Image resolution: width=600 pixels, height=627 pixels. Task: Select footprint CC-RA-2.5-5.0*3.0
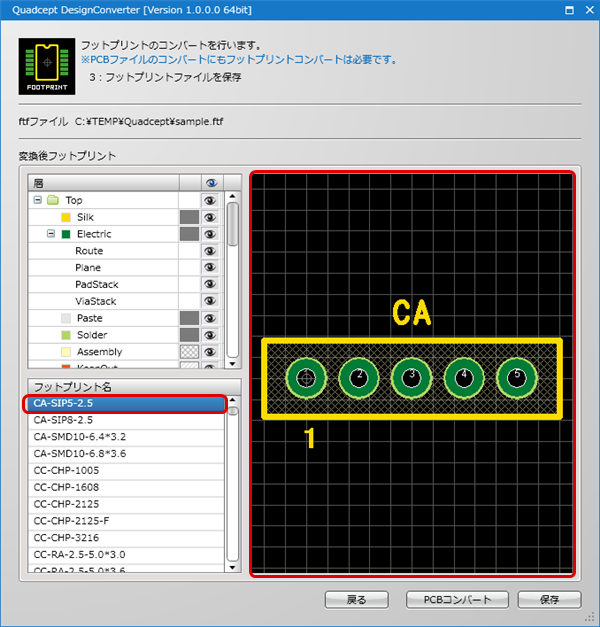point(126,554)
